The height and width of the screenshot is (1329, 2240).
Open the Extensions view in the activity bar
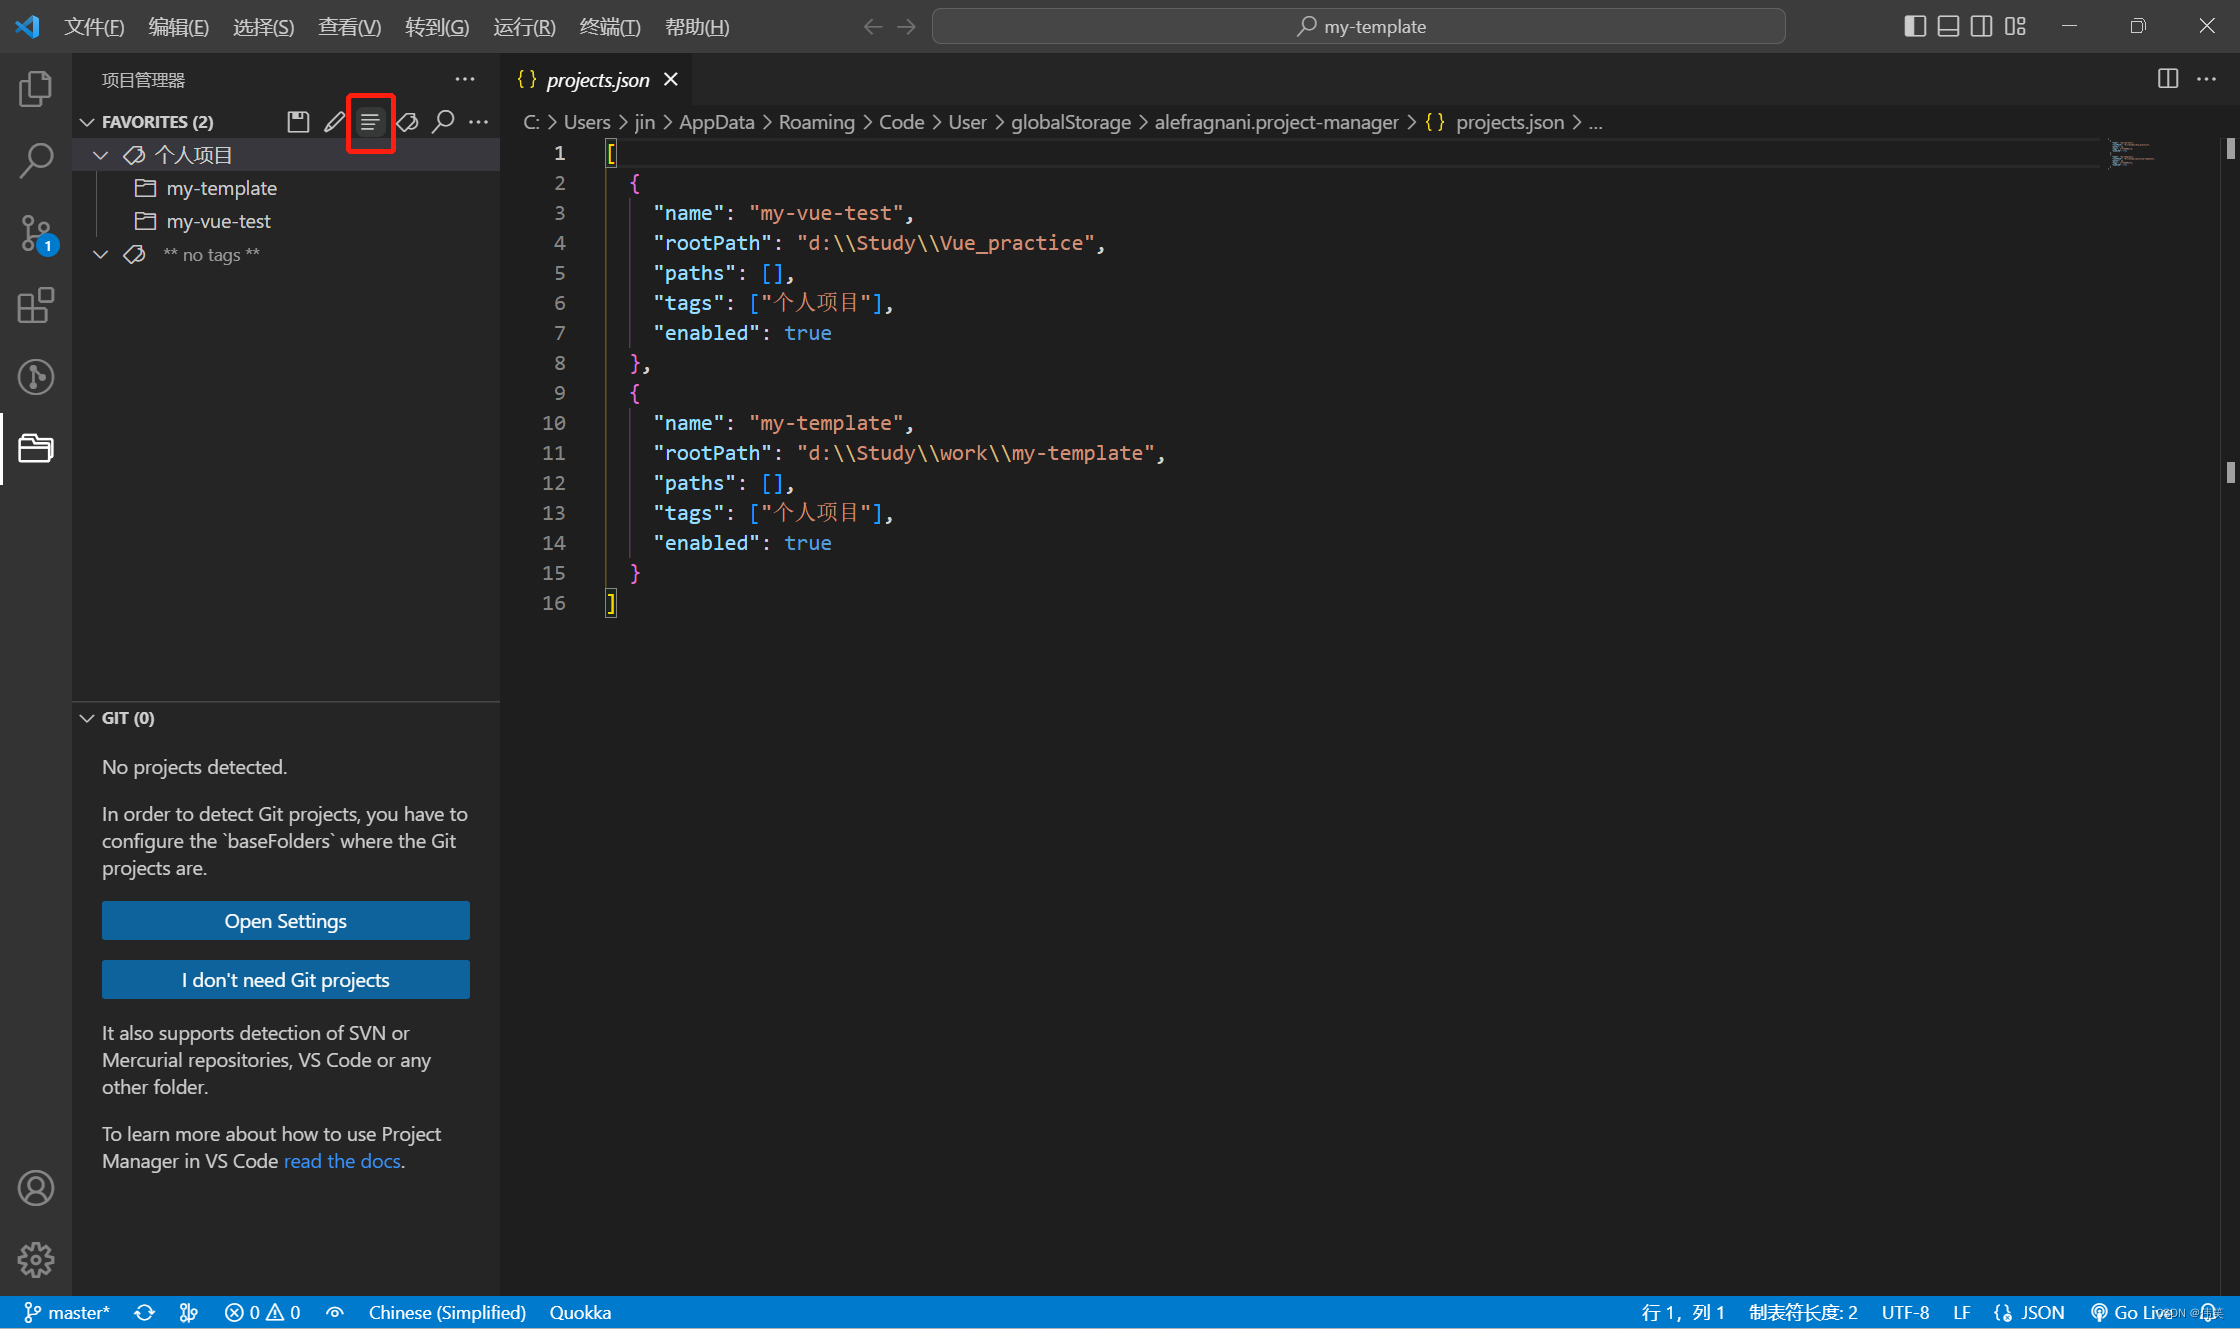coord(35,305)
